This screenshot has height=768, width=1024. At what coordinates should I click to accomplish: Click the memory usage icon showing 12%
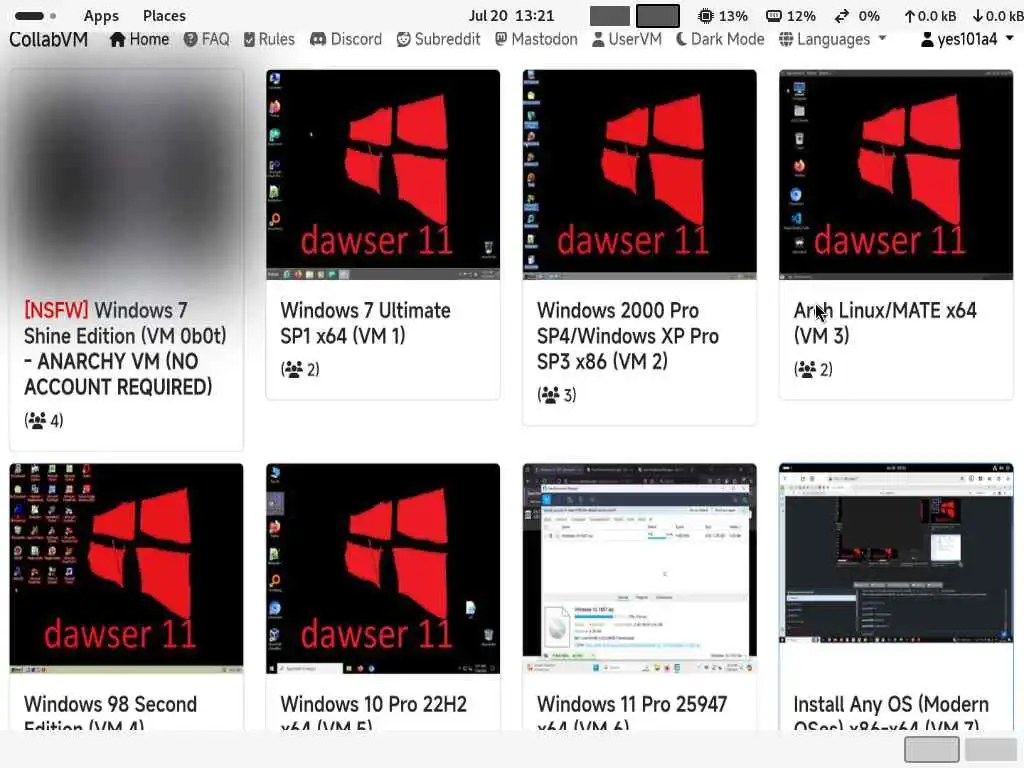point(774,16)
